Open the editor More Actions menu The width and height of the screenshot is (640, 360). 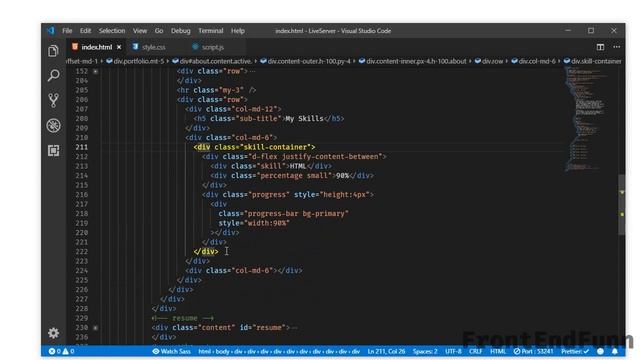616,47
